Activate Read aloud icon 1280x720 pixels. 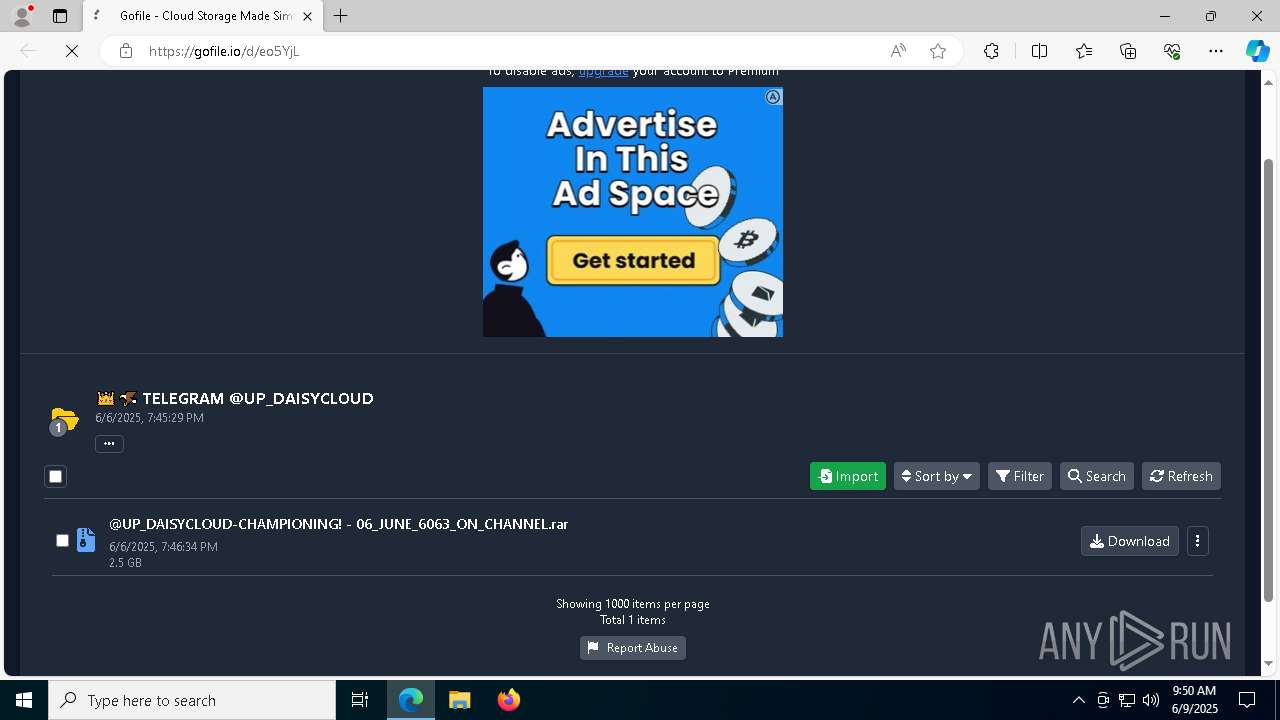898,51
